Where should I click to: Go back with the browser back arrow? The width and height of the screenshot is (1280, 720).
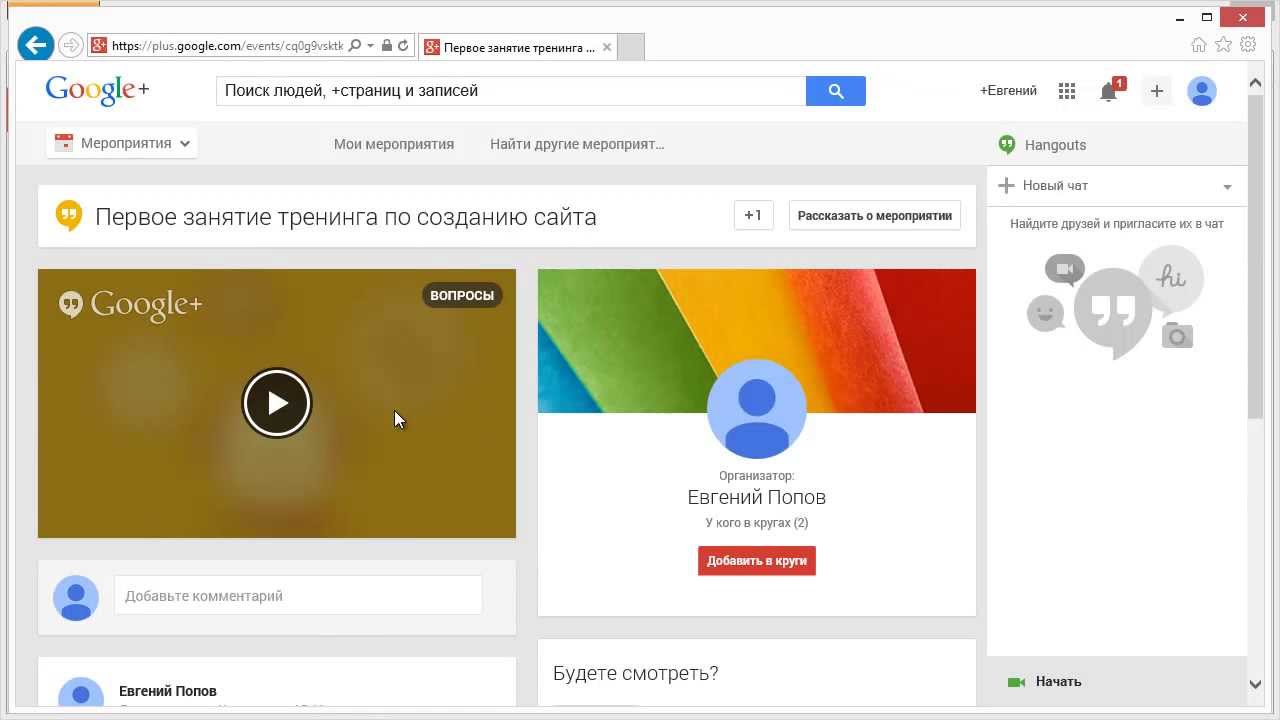coord(36,45)
